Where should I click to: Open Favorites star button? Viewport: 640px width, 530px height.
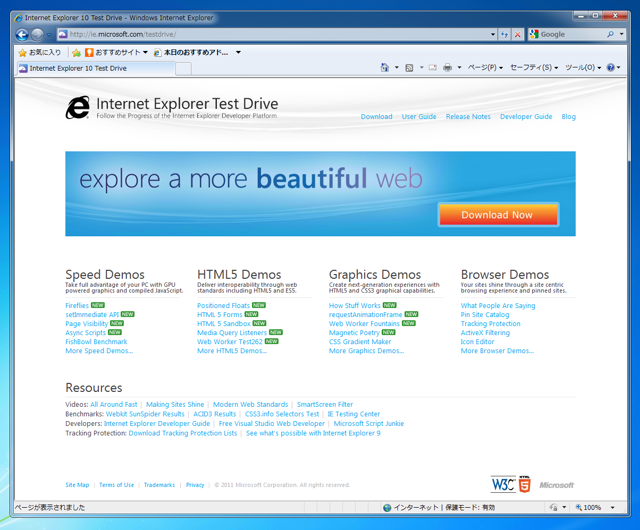tap(22, 53)
